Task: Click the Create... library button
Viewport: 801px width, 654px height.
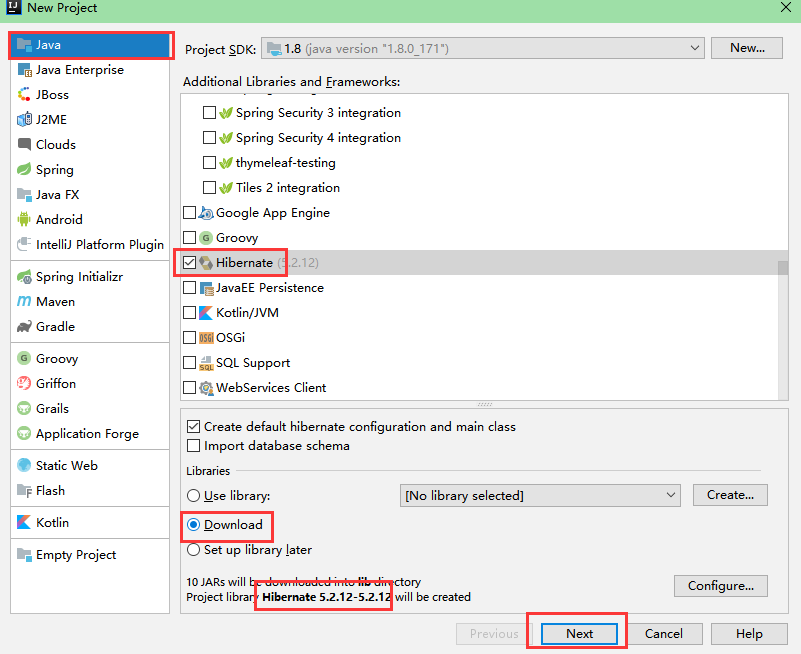Action: point(730,495)
